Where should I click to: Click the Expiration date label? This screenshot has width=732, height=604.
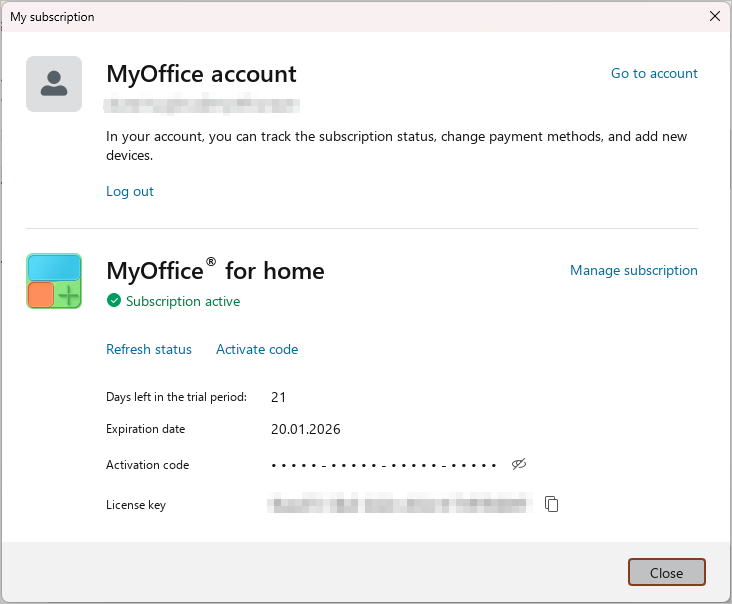(x=146, y=429)
